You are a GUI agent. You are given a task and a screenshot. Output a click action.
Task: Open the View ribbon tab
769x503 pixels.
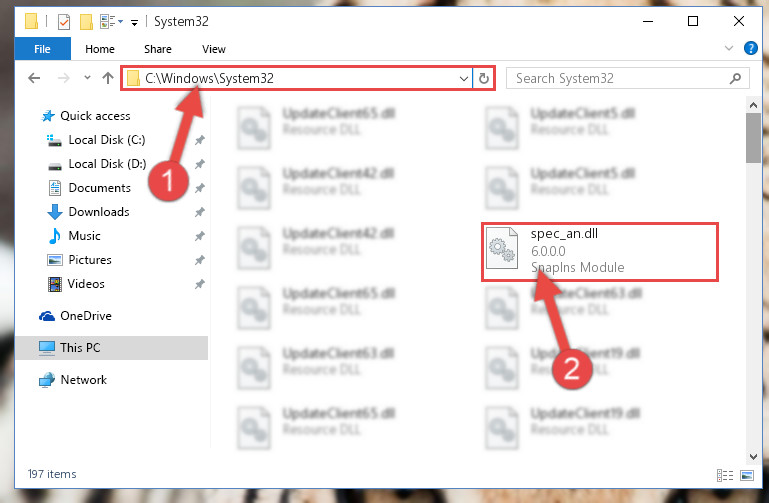(213, 49)
